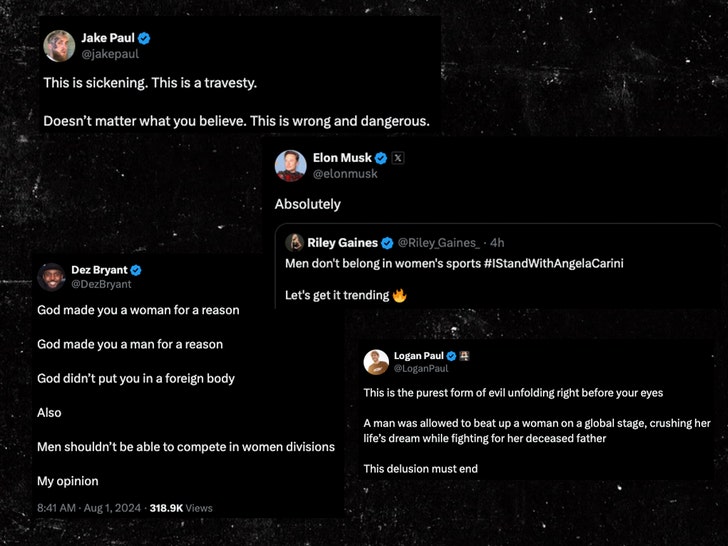
Task: Open Dez Bryant's profile avatar
Action: point(51,277)
